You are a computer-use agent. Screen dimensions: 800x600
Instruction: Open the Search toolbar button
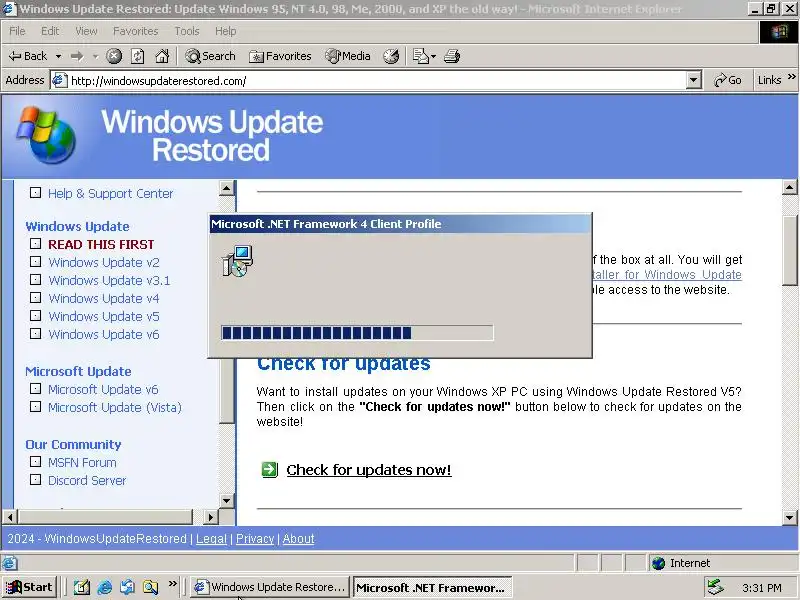[x=210, y=56]
